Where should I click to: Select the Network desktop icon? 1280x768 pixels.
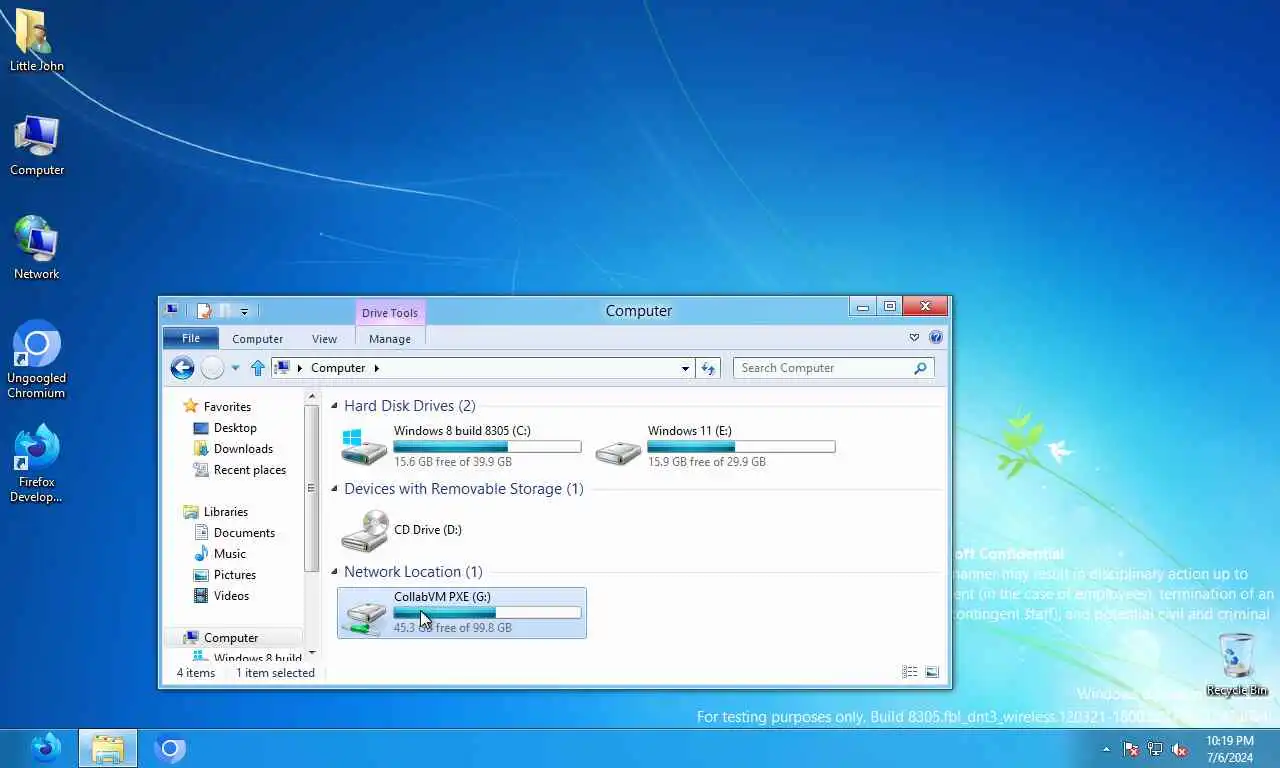[x=36, y=248]
